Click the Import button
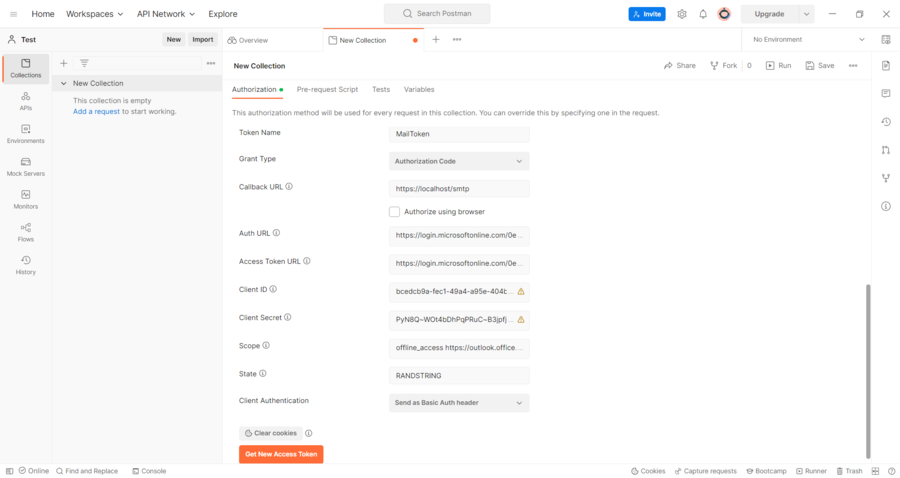 [x=203, y=40]
